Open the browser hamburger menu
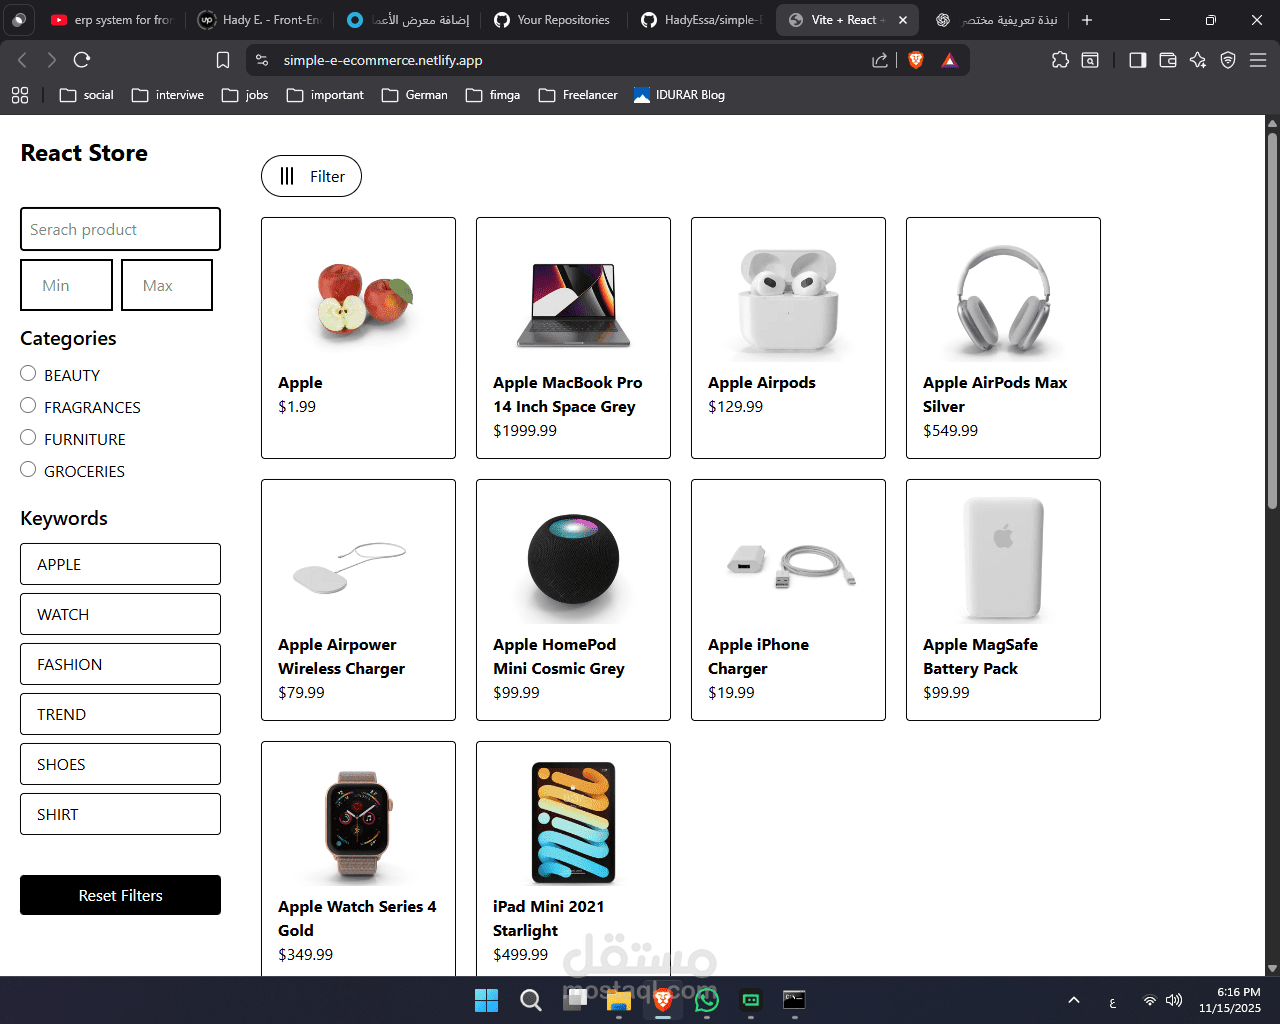This screenshot has height=1024, width=1280. 1258,60
